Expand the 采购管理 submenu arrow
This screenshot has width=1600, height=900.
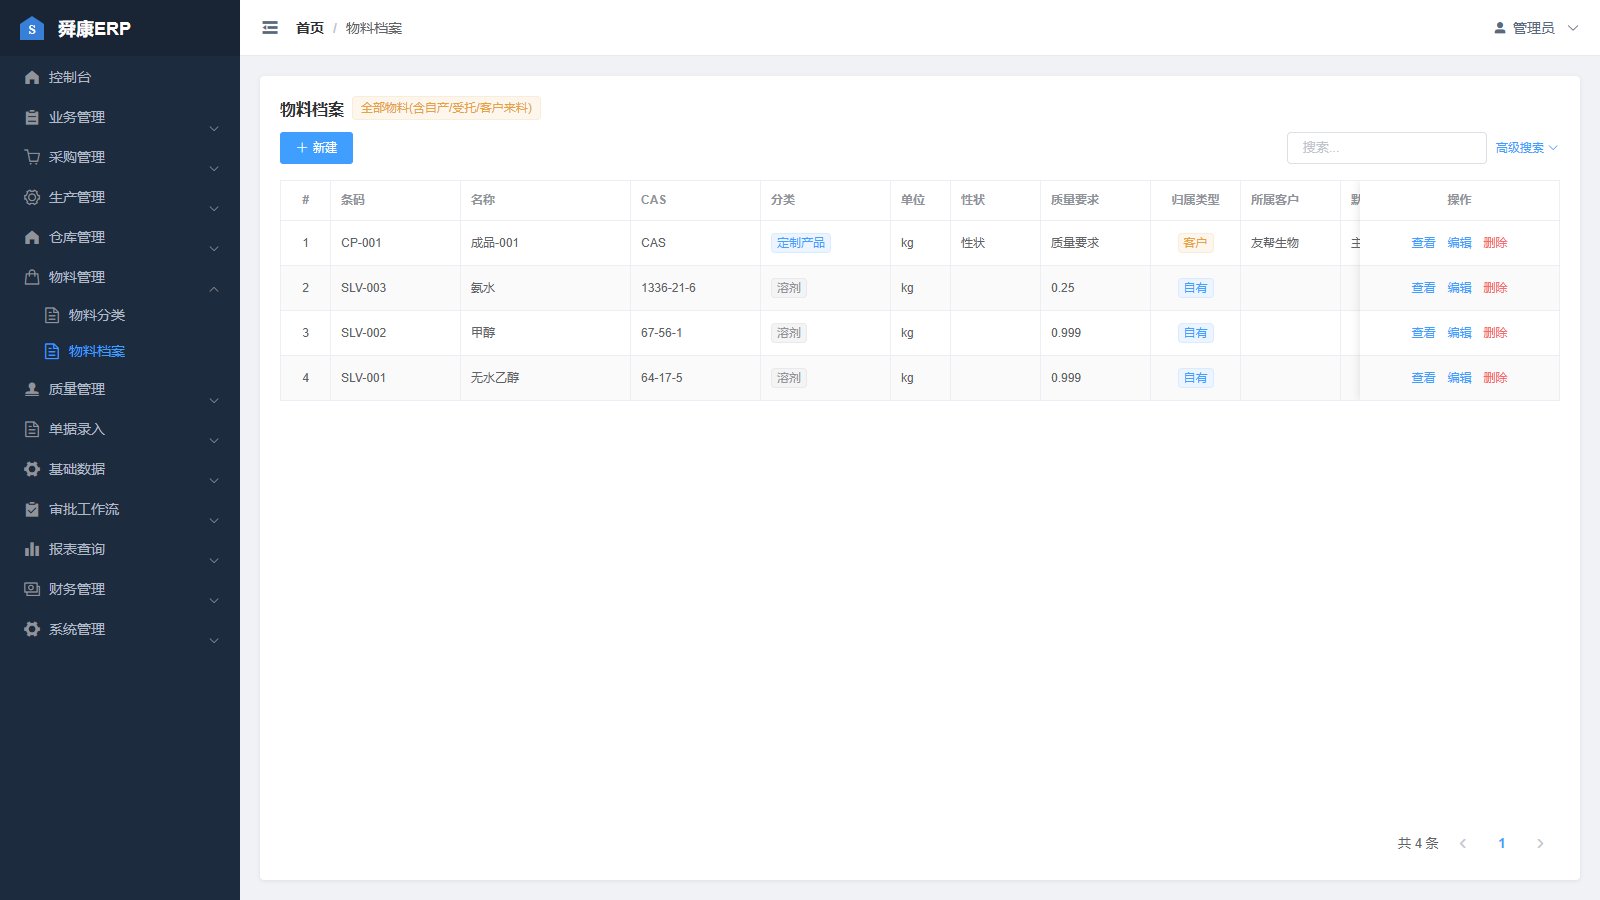tap(214, 169)
